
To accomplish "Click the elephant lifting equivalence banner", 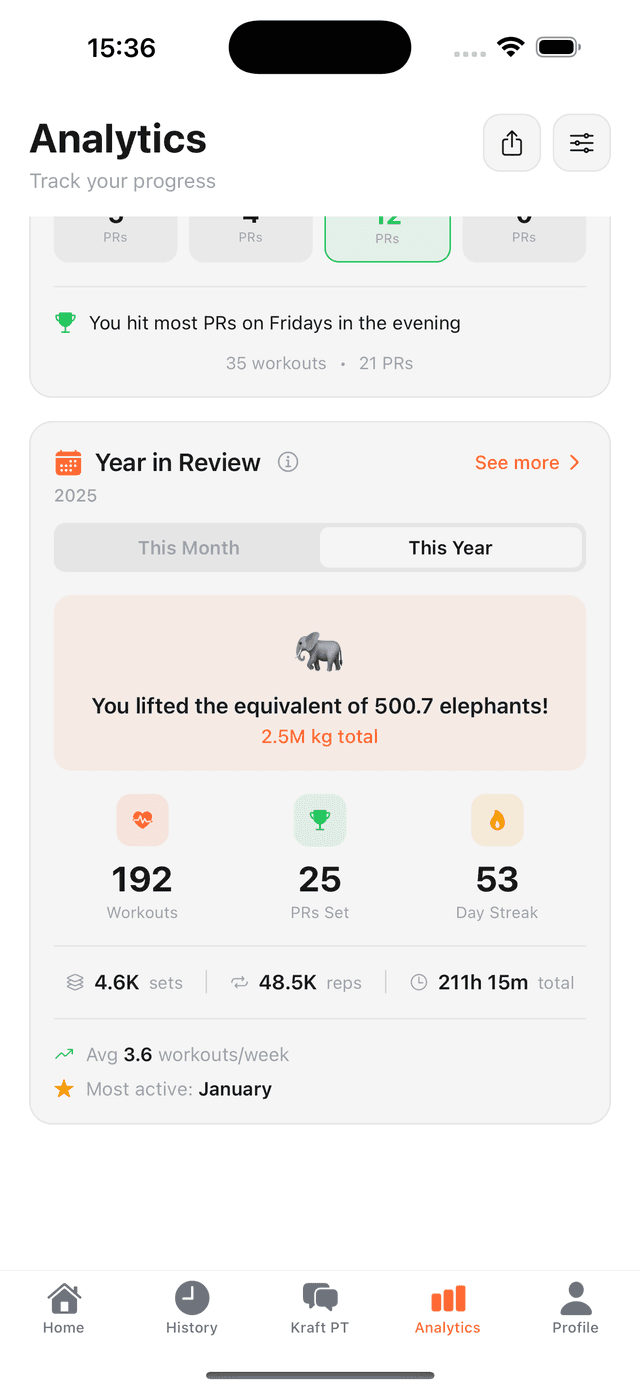I will click(x=319, y=683).
